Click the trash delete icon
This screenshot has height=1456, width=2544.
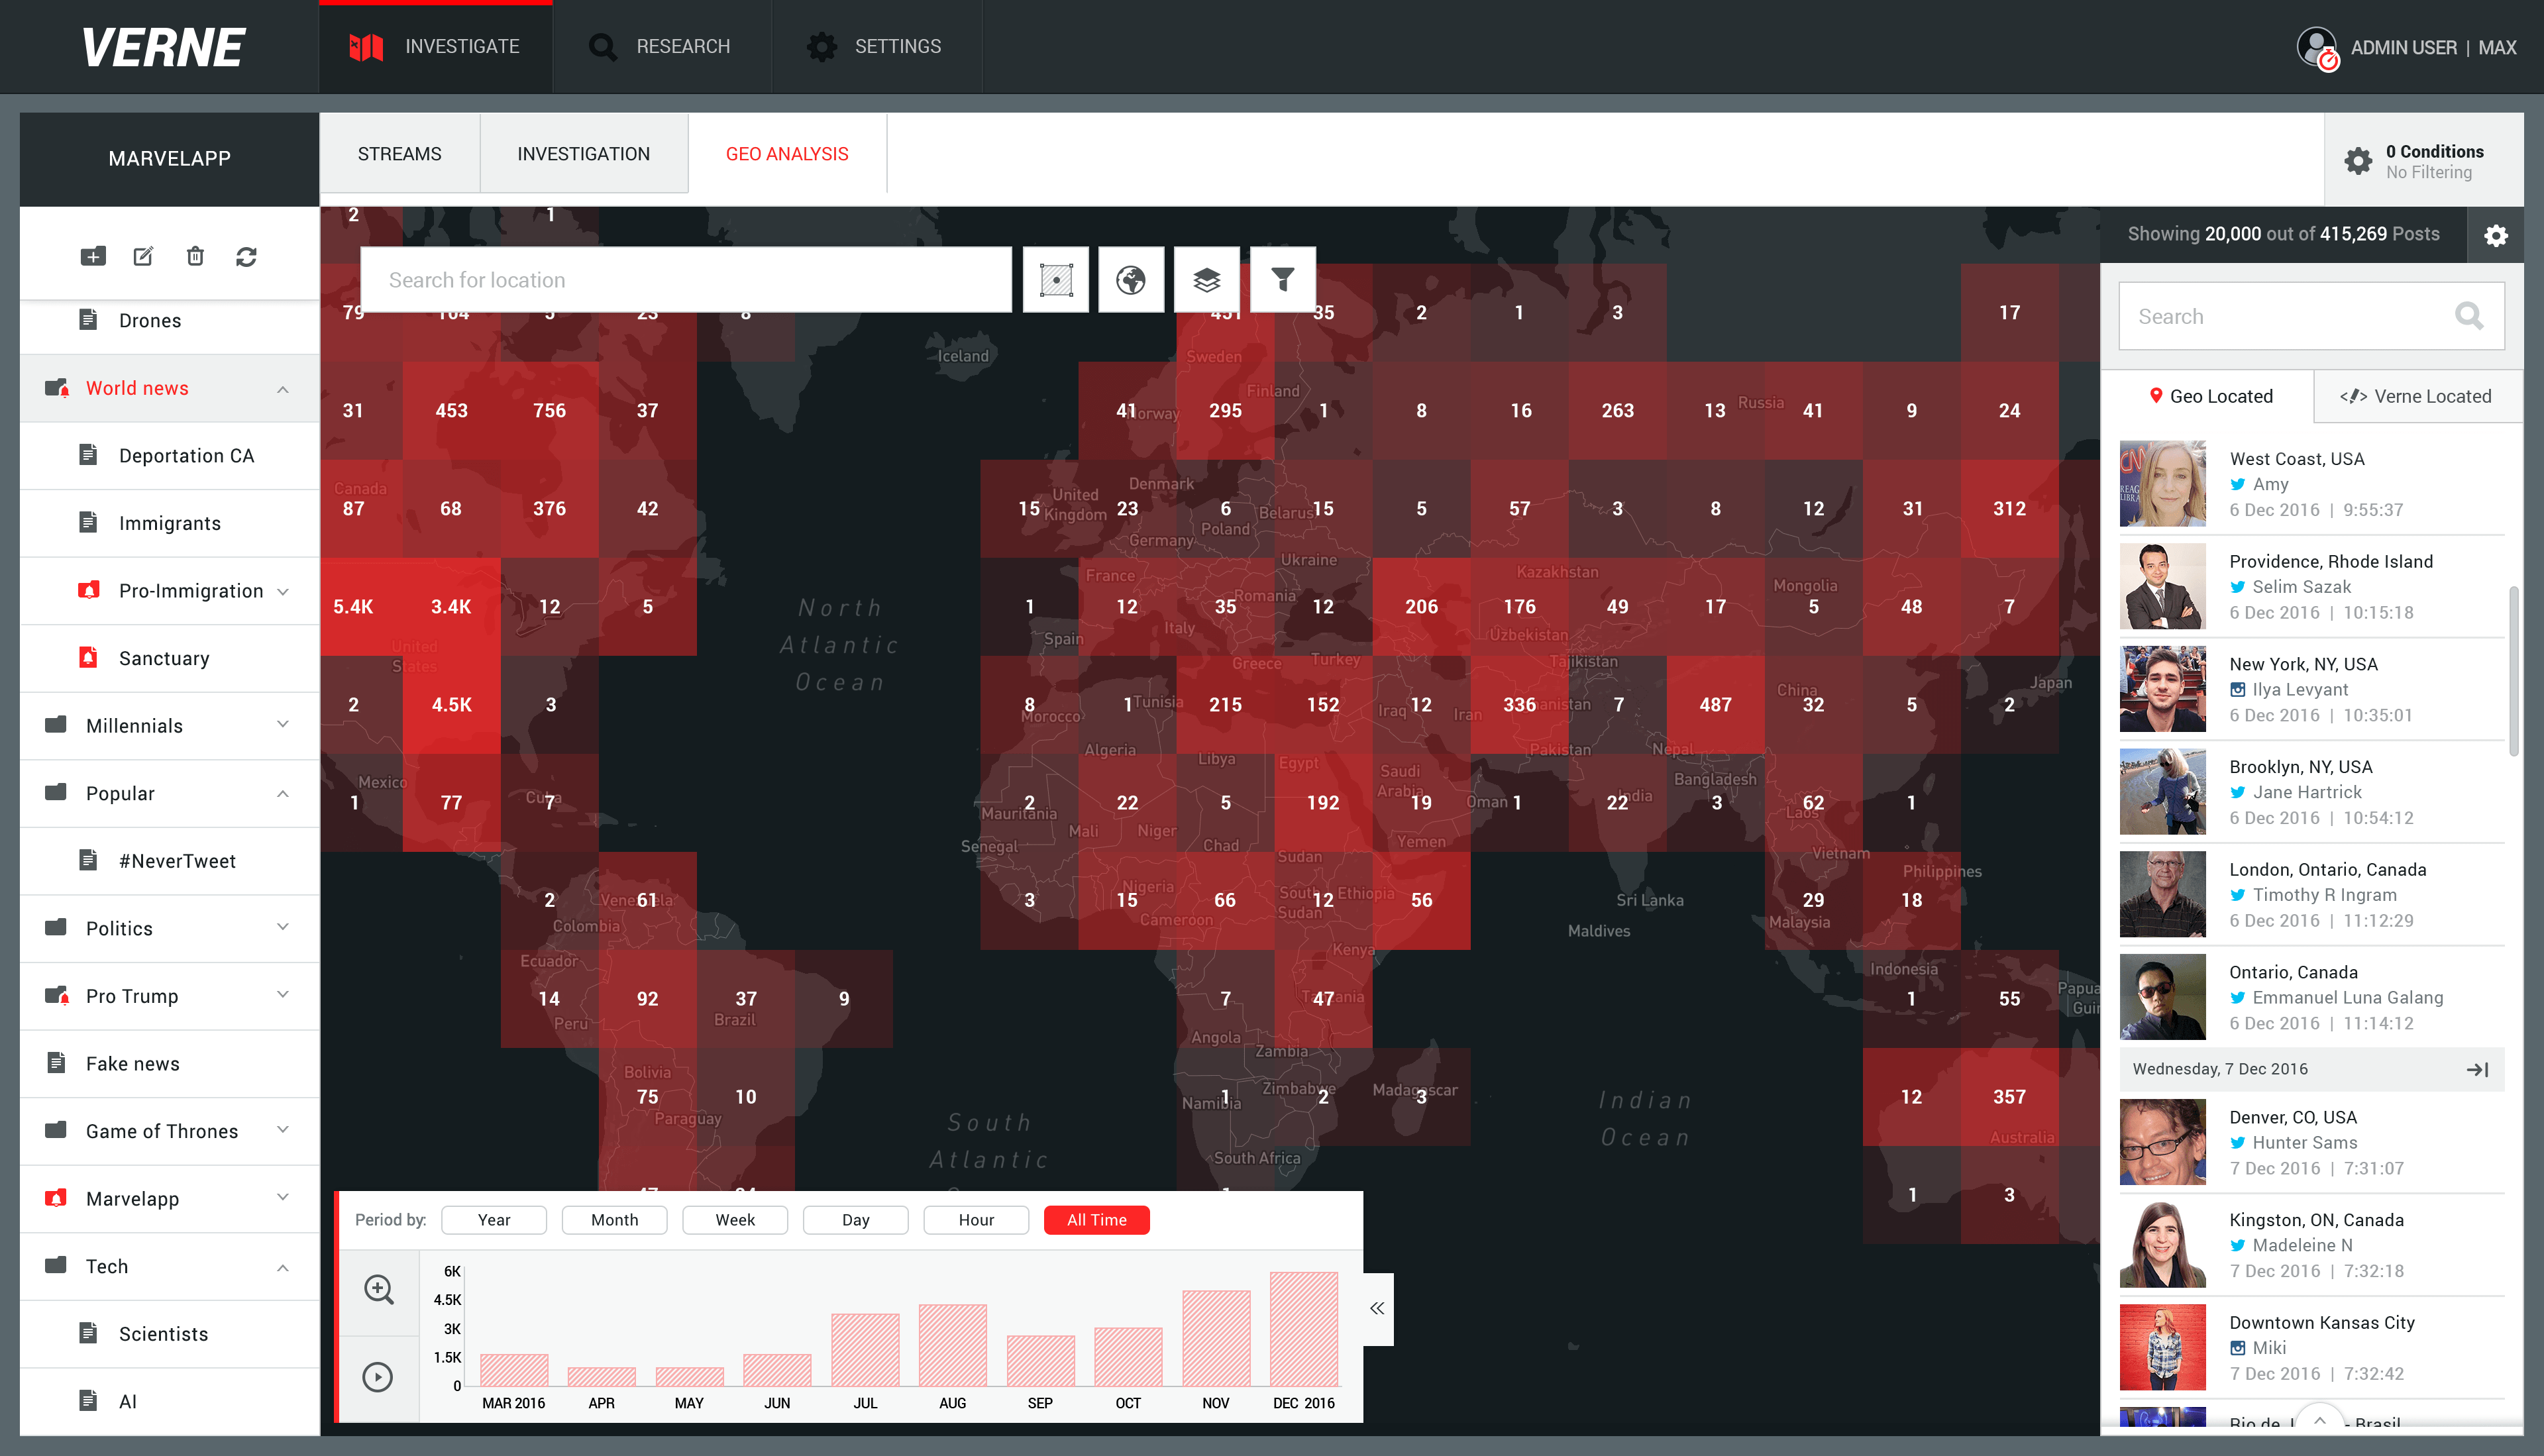point(195,257)
